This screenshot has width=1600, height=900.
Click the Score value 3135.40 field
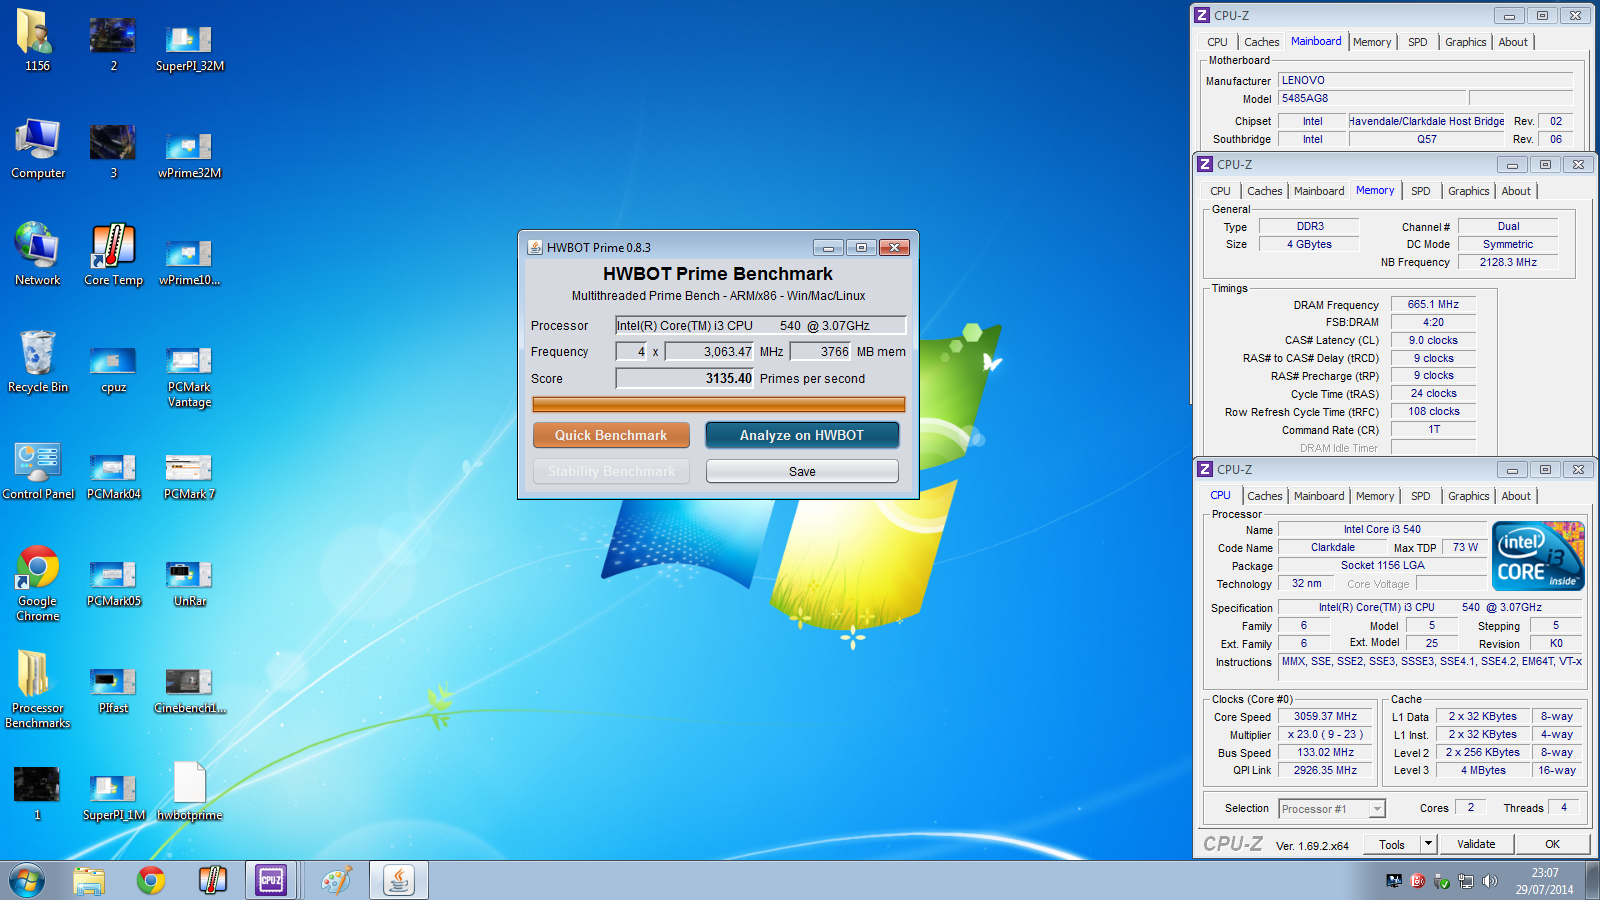[684, 378]
